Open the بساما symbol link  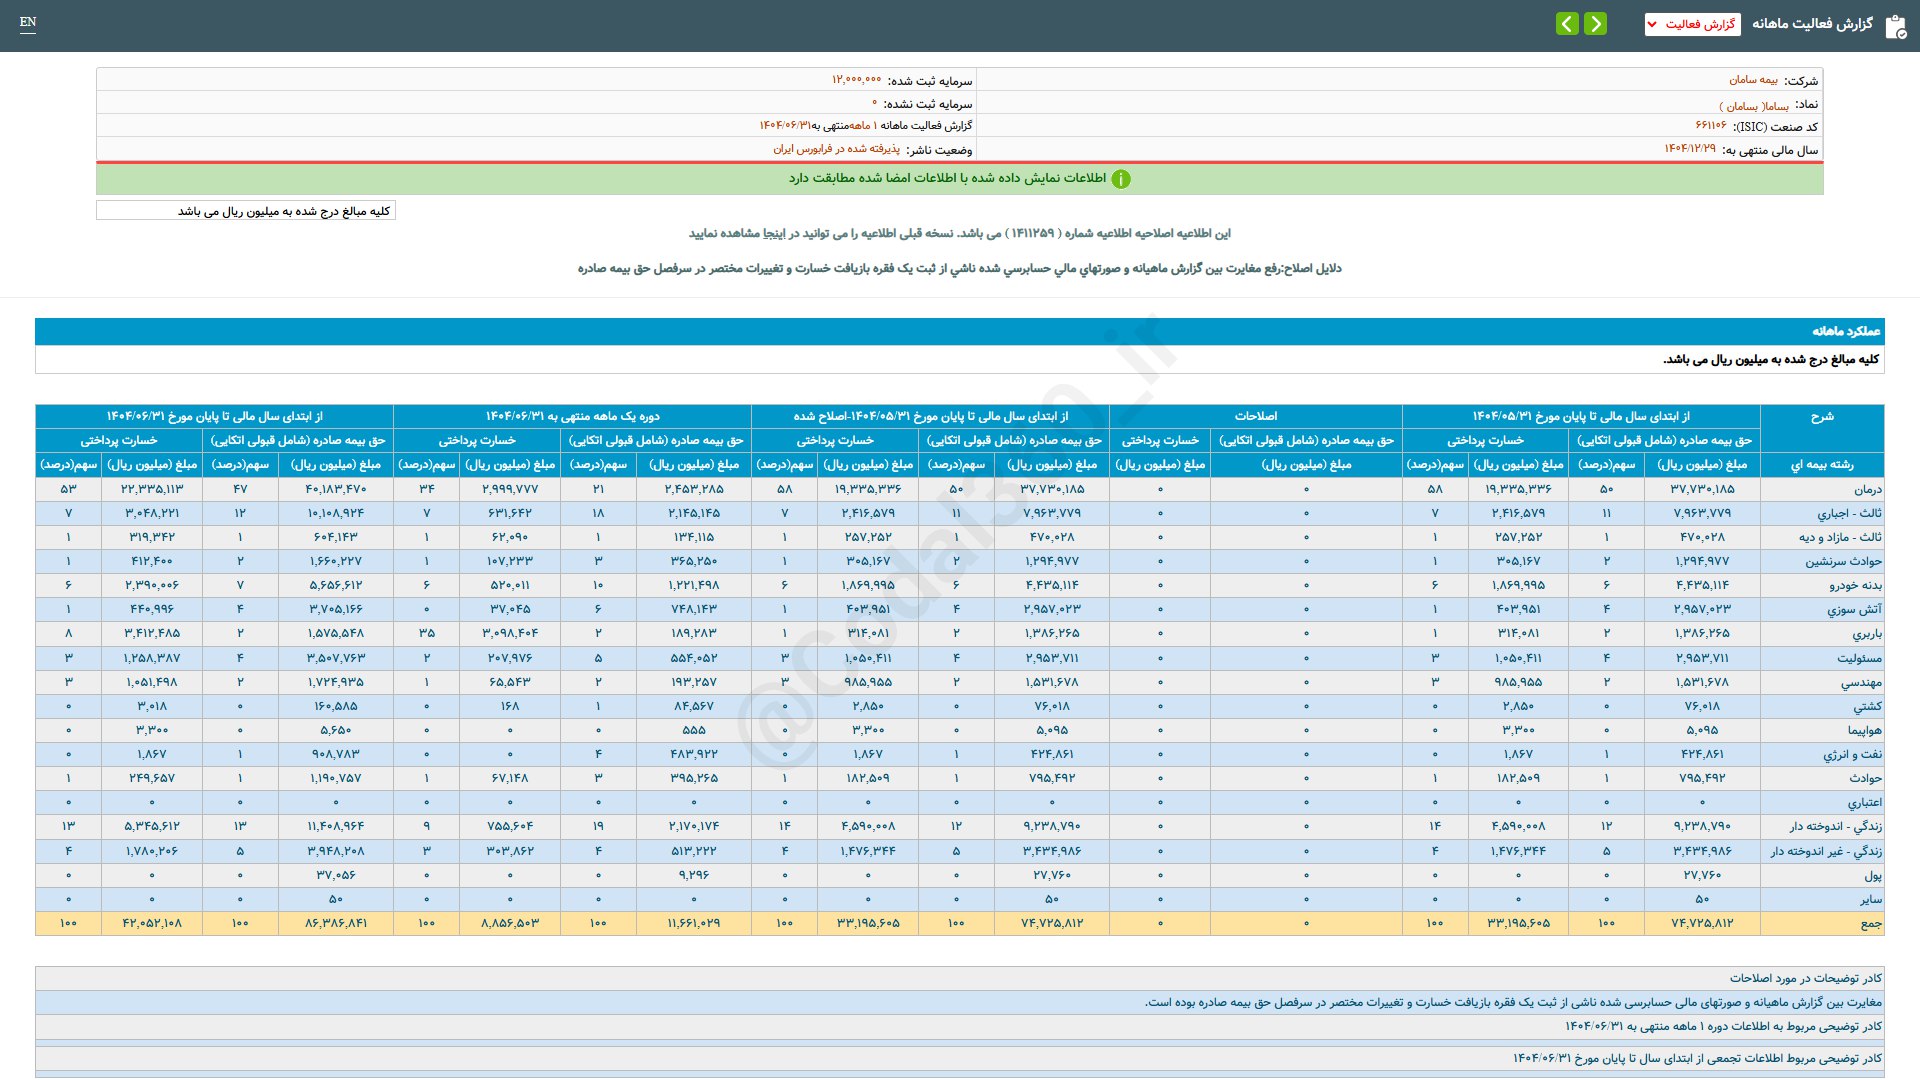1754,105
